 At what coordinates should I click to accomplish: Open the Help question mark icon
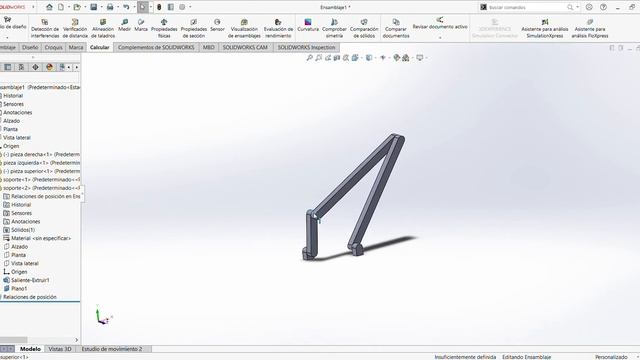point(603,7)
